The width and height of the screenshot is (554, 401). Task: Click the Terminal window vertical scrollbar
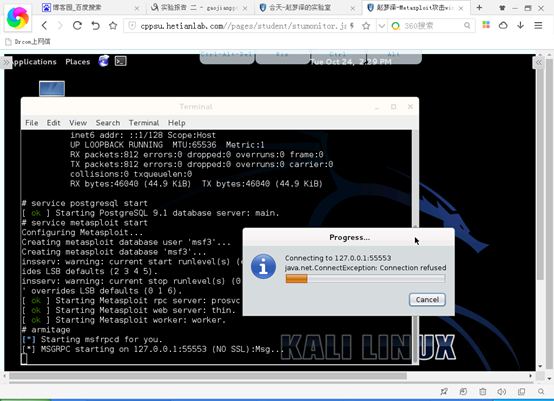(415, 178)
